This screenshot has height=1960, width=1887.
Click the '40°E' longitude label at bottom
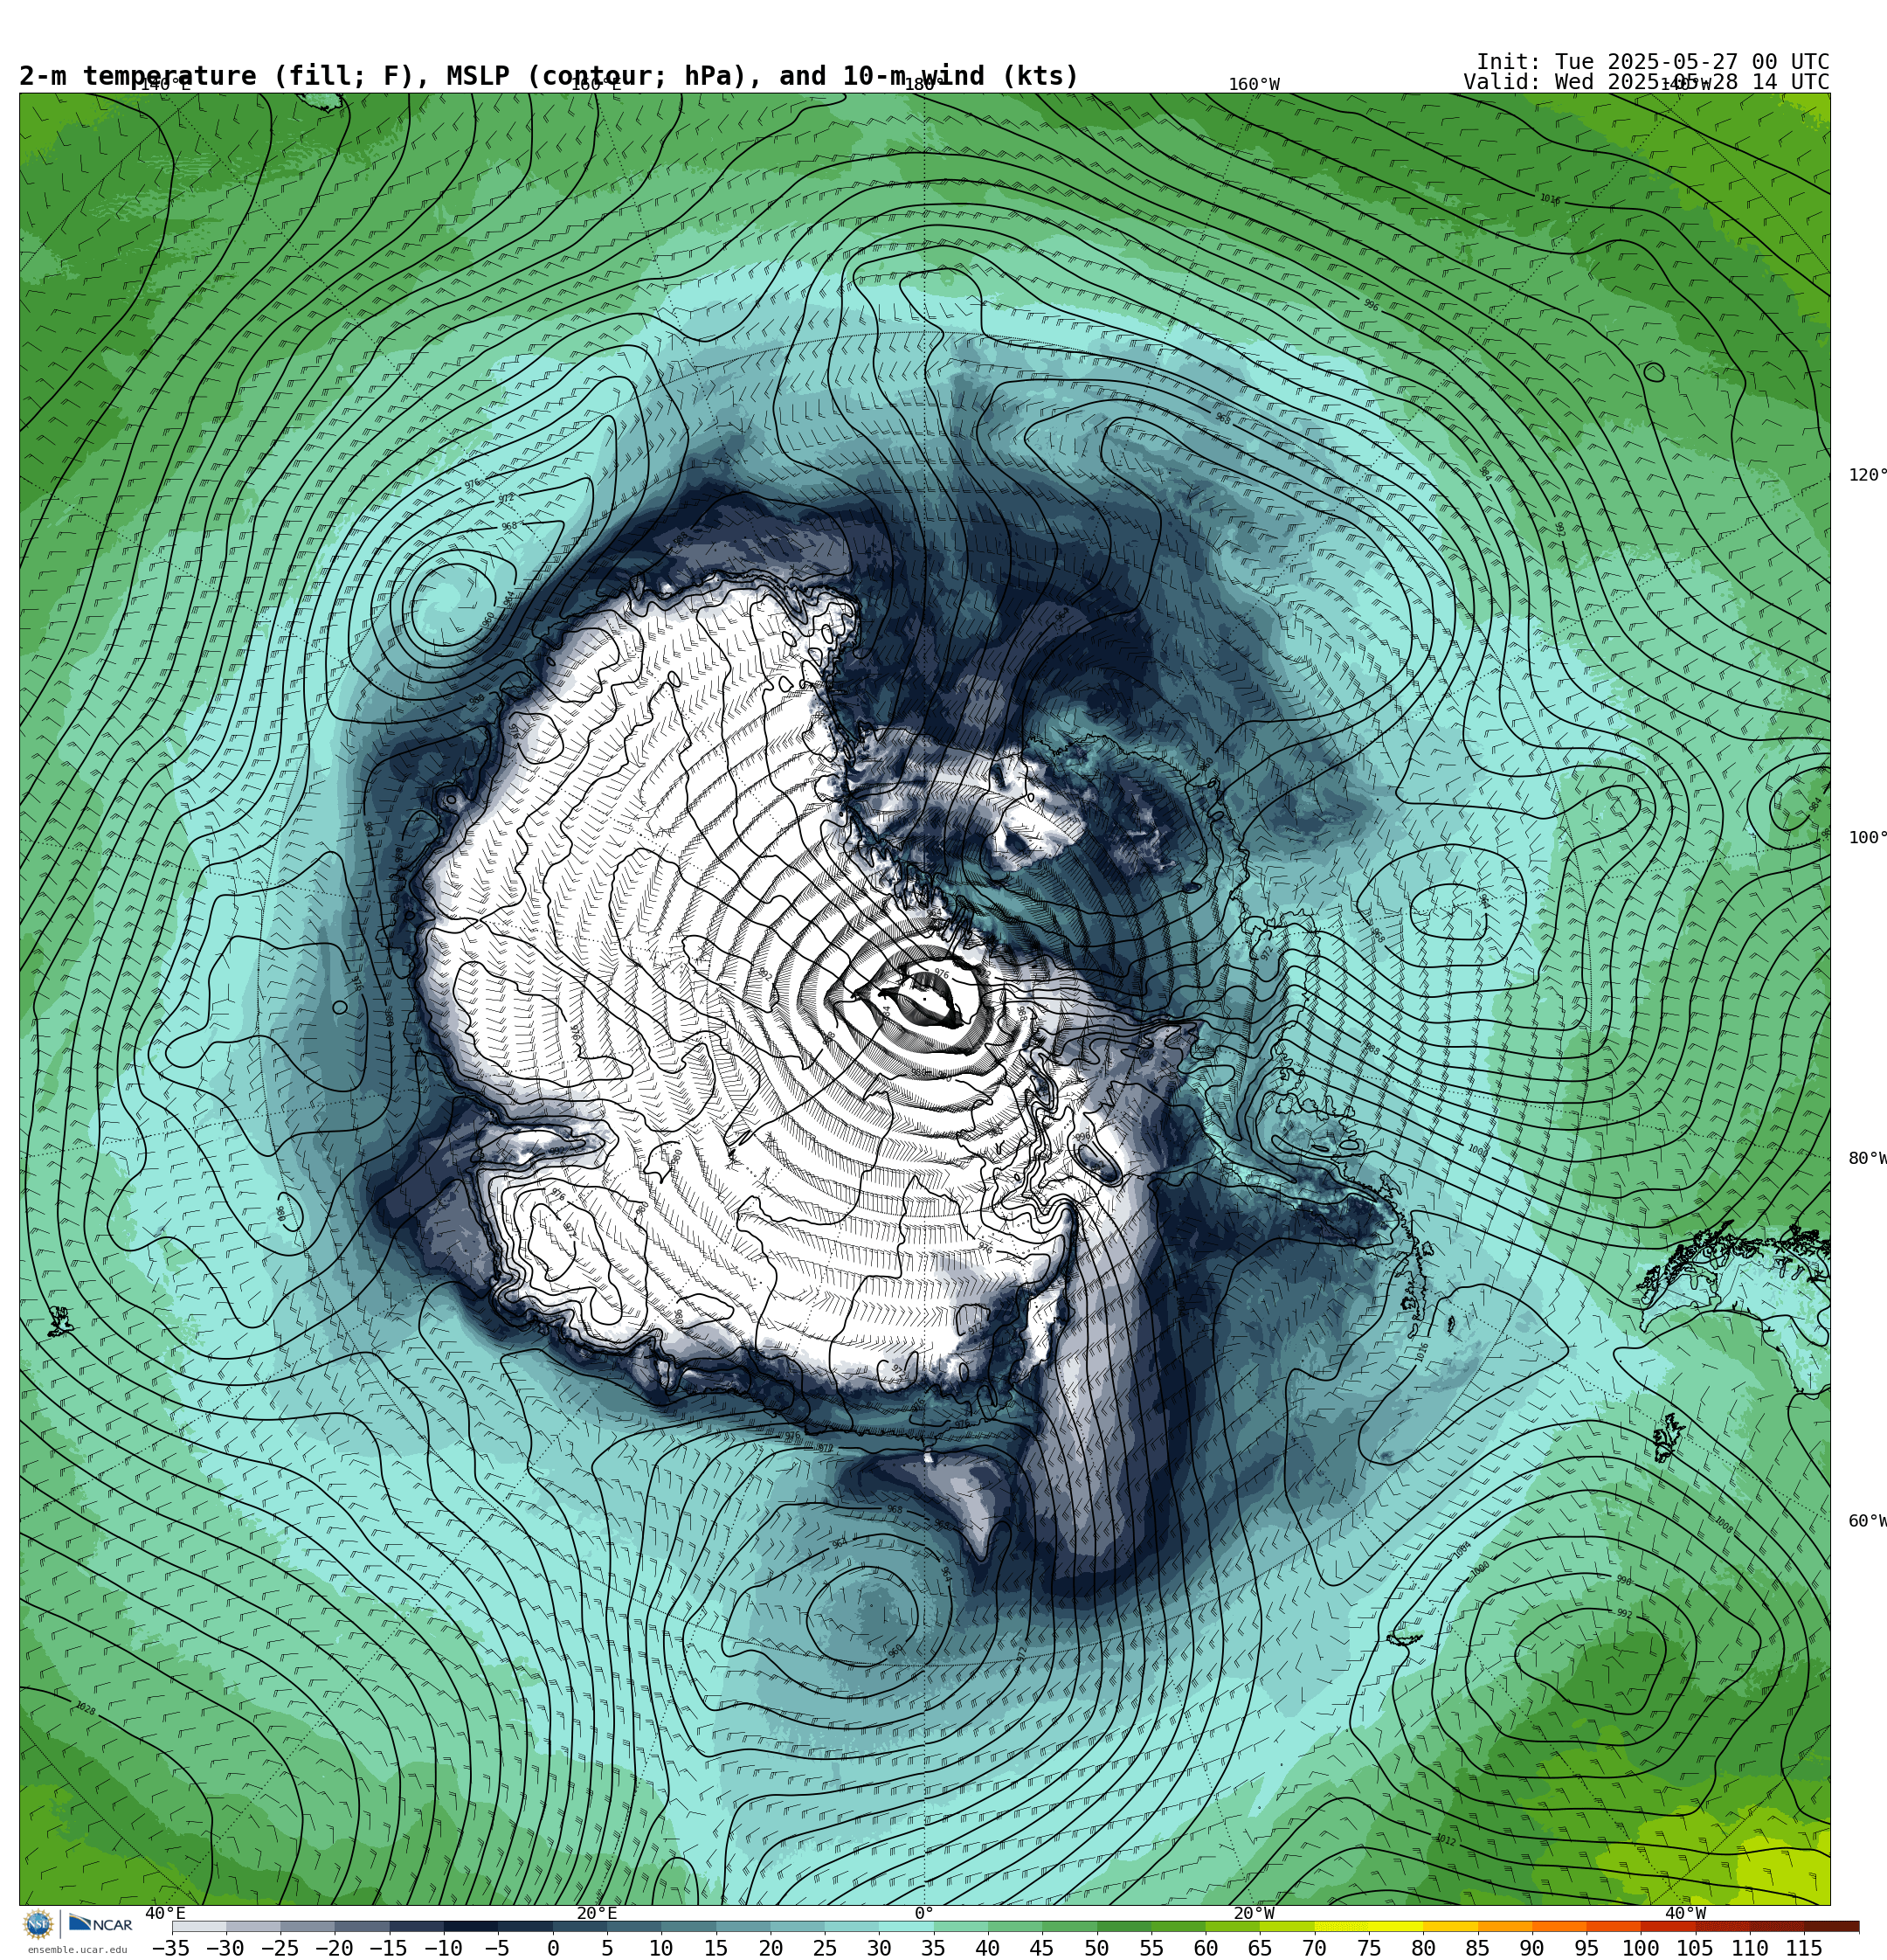coord(165,1914)
